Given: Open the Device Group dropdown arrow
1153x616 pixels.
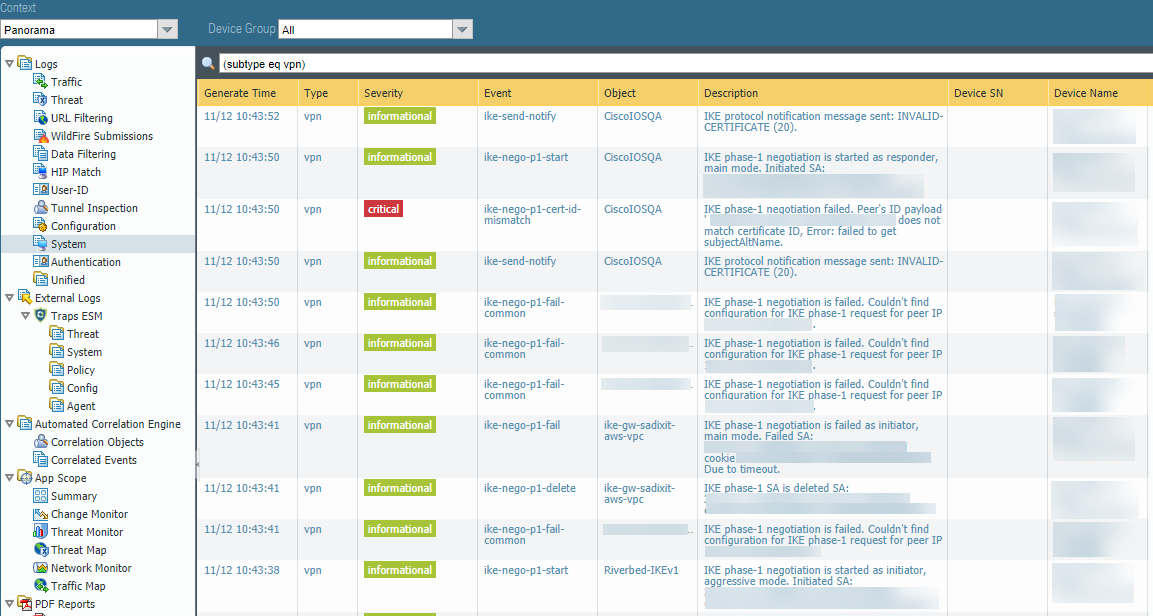Looking at the screenshot, I should [462, 30].
